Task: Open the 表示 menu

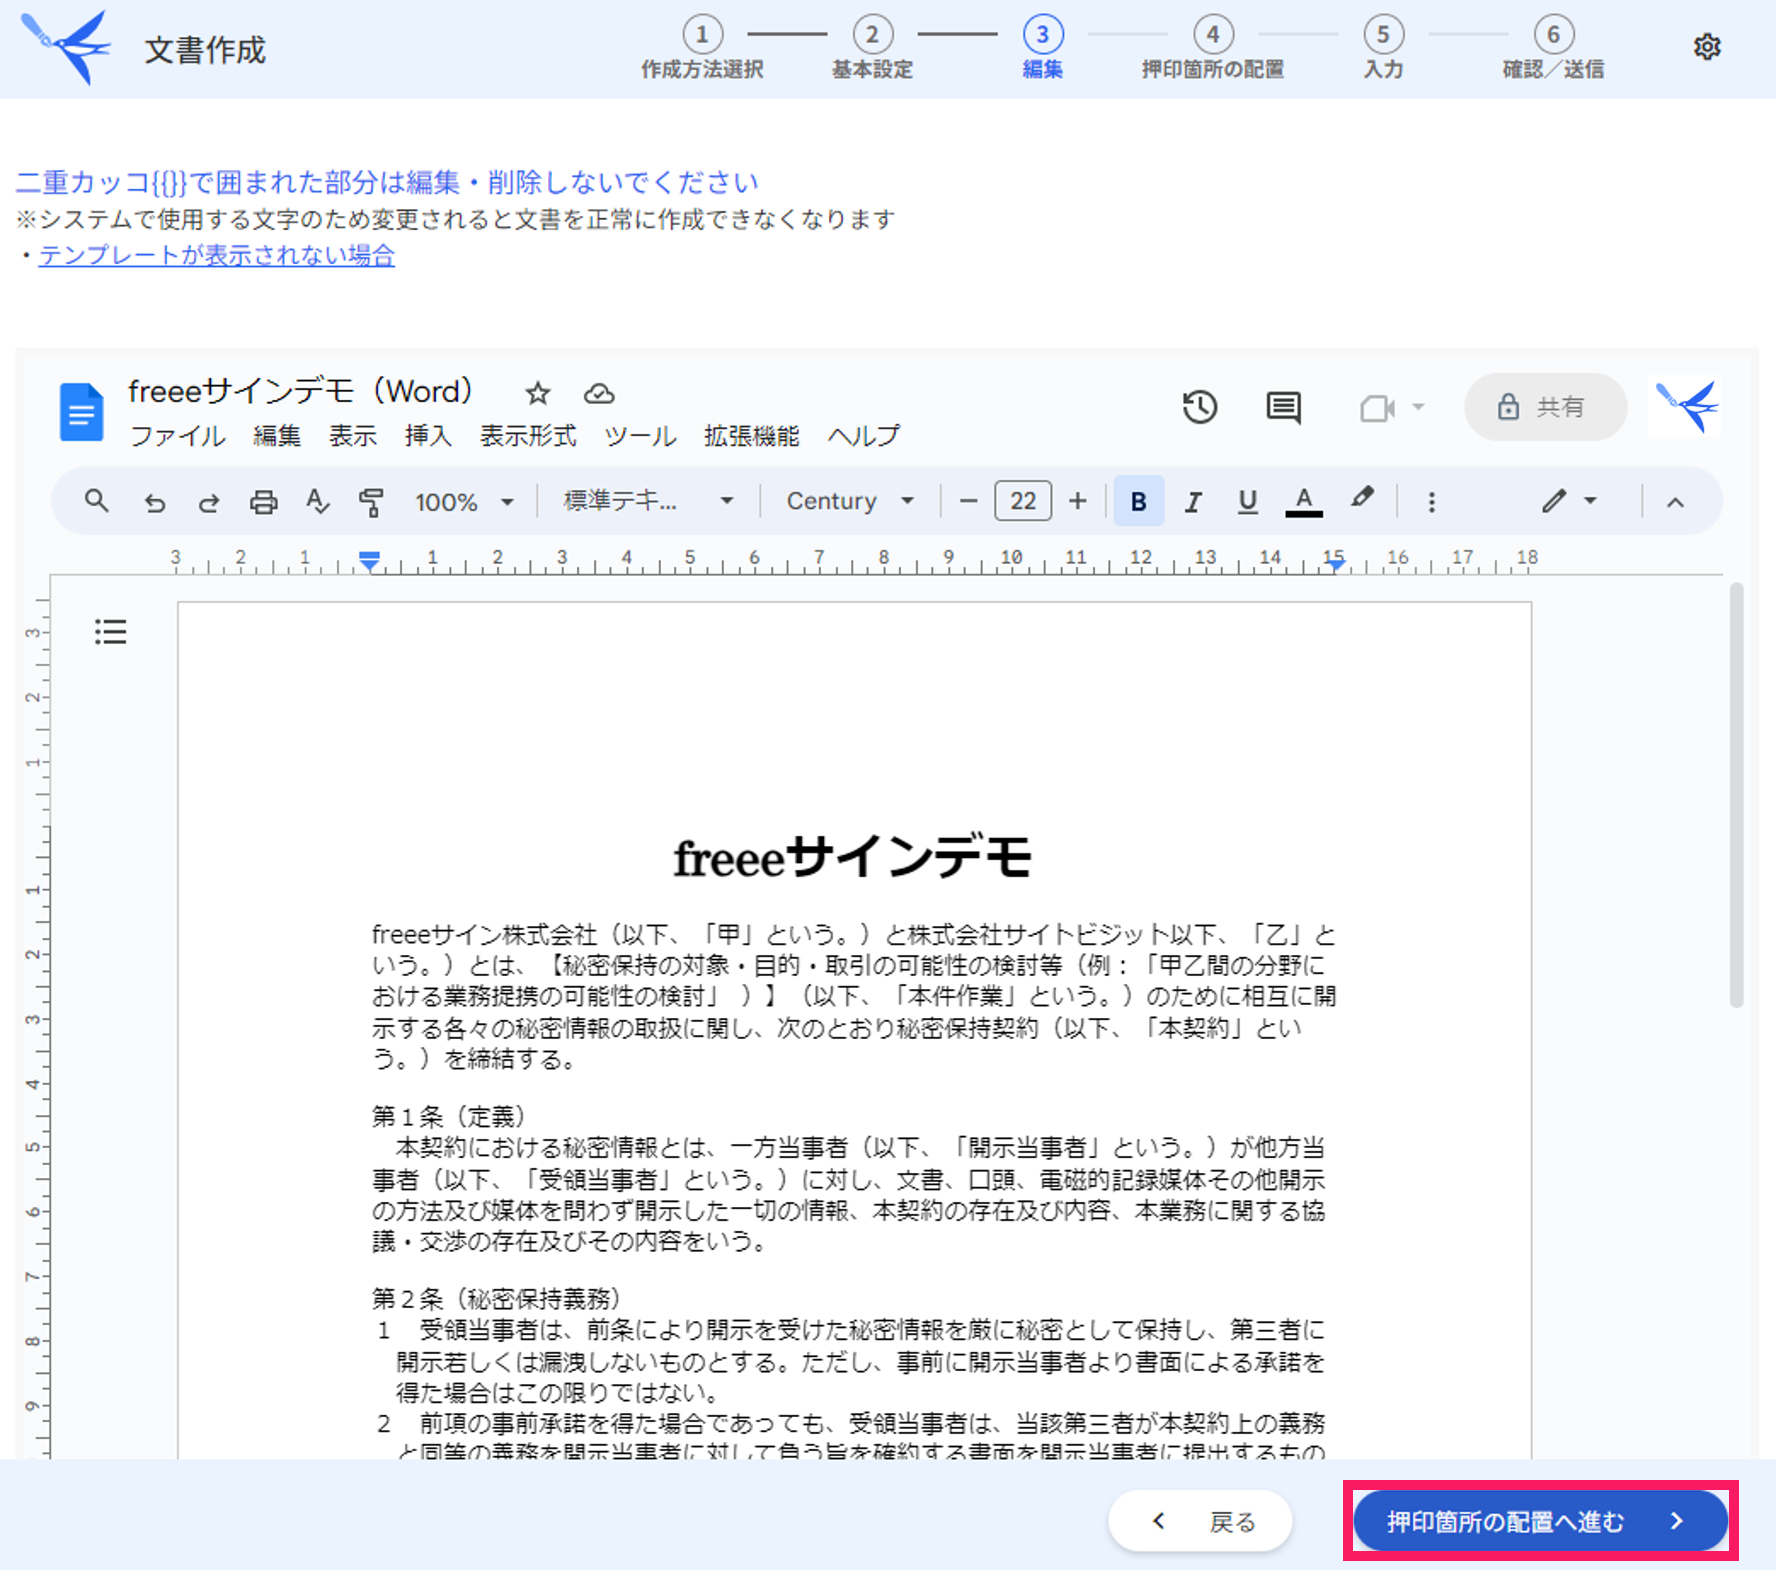Action: click(x=353, y=436)
